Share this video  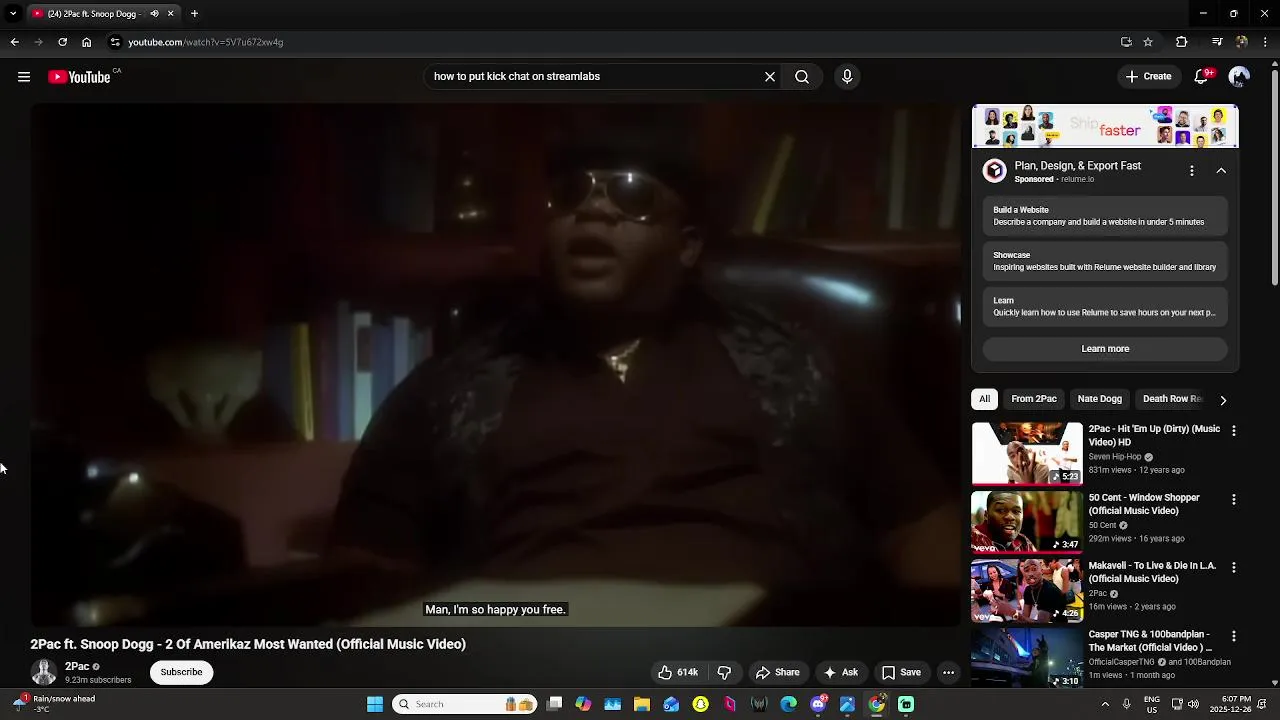[778, 672]
